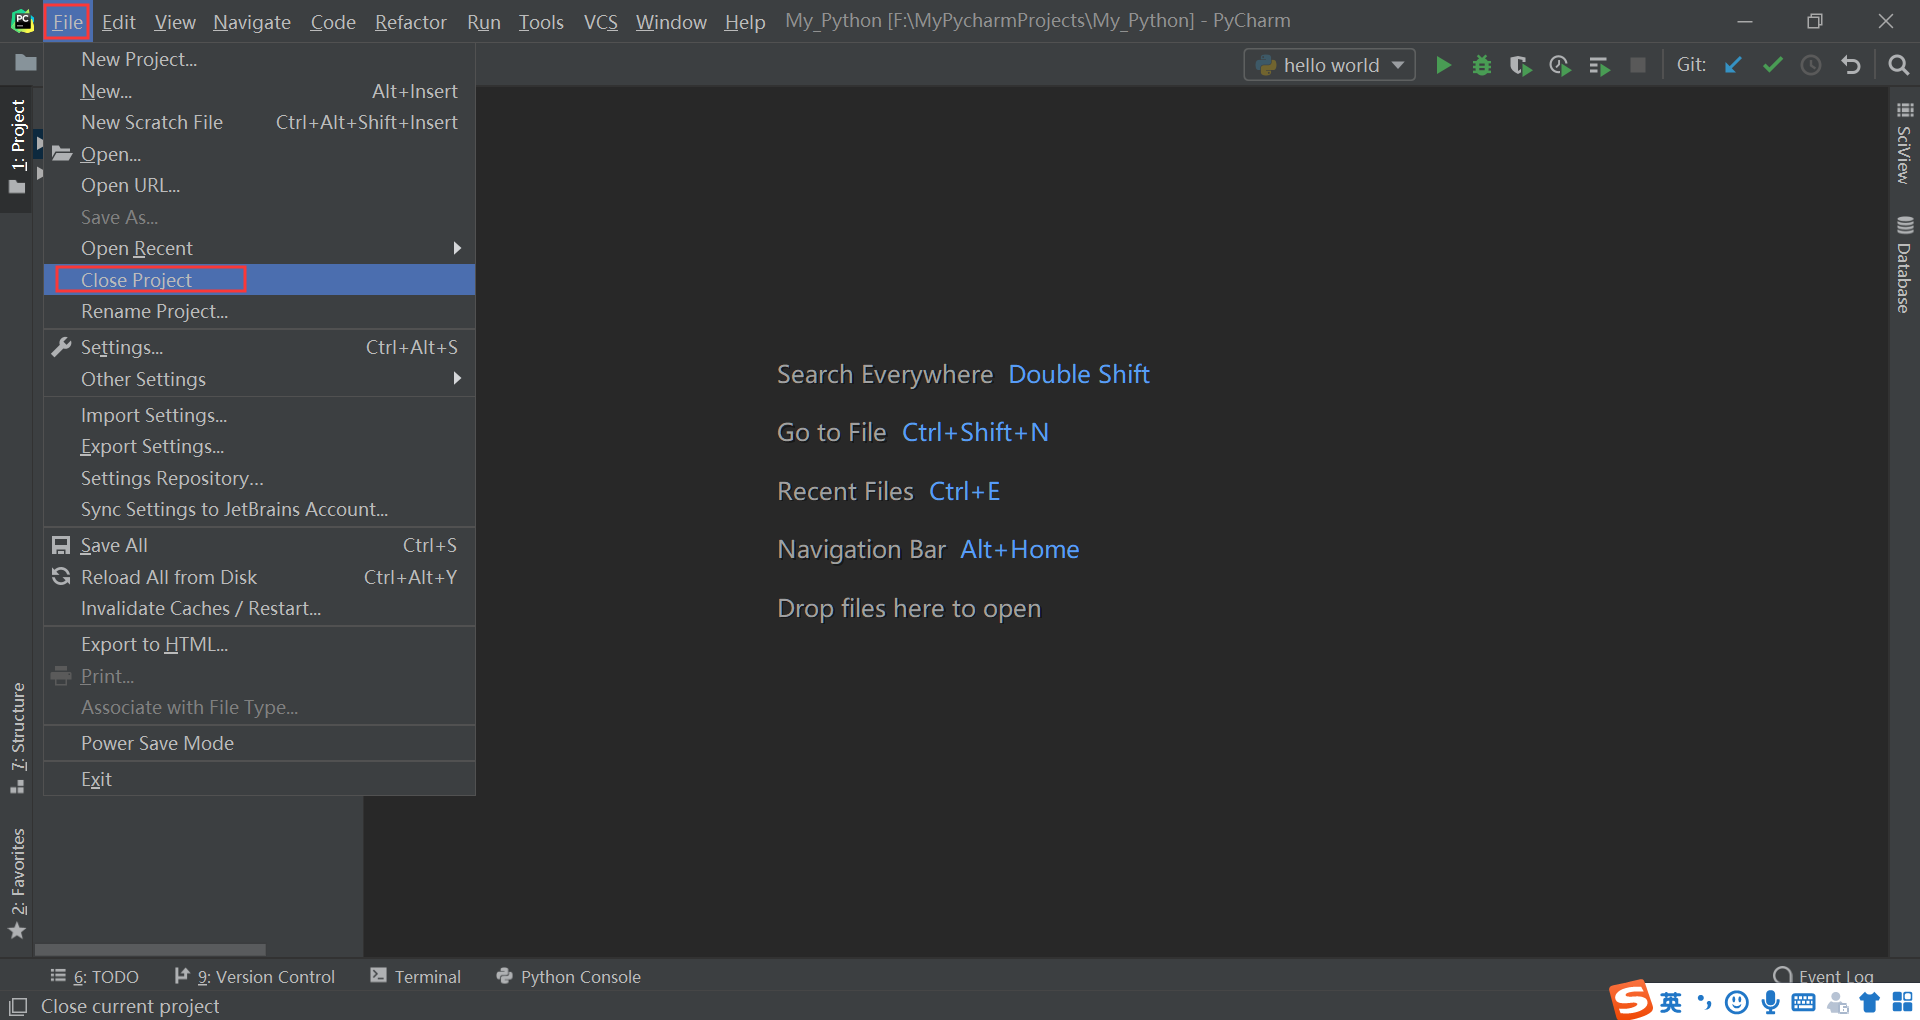Toggle the Favorites tool window
The width and height of the screenshot is (1920, 1020).
point(17,875)
